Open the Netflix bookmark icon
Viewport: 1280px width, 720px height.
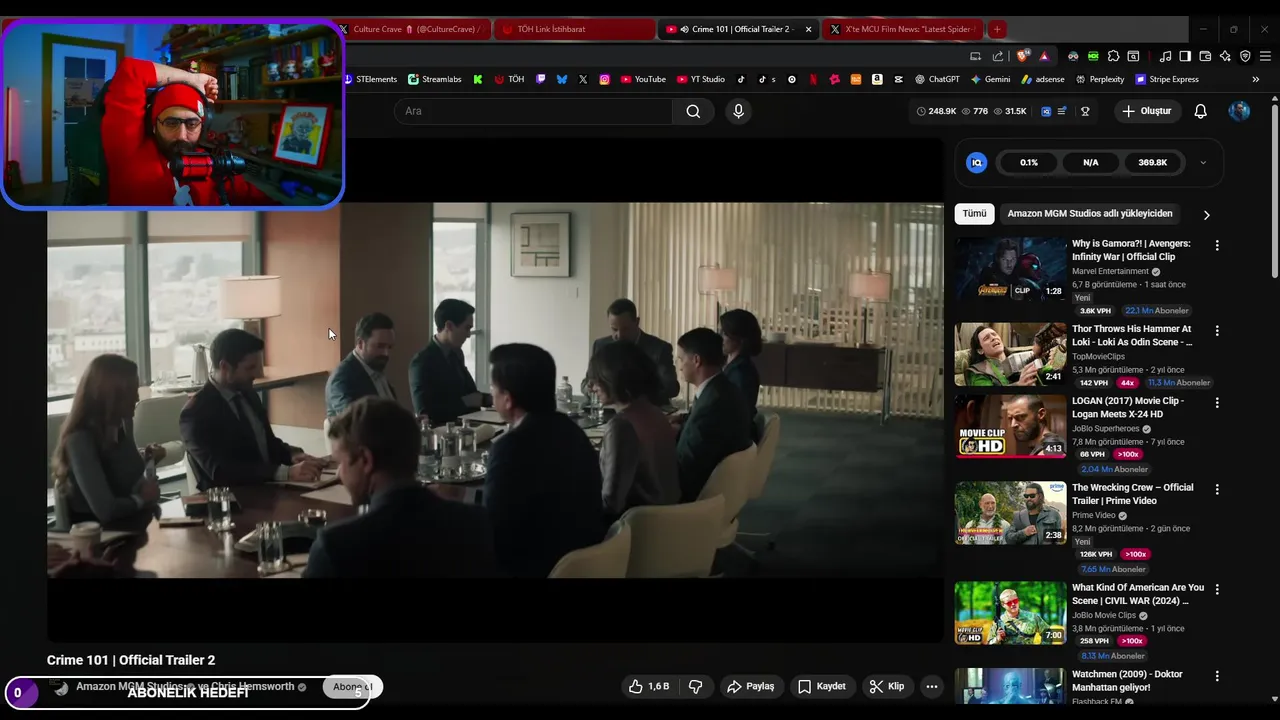click(x=813, y=79)
